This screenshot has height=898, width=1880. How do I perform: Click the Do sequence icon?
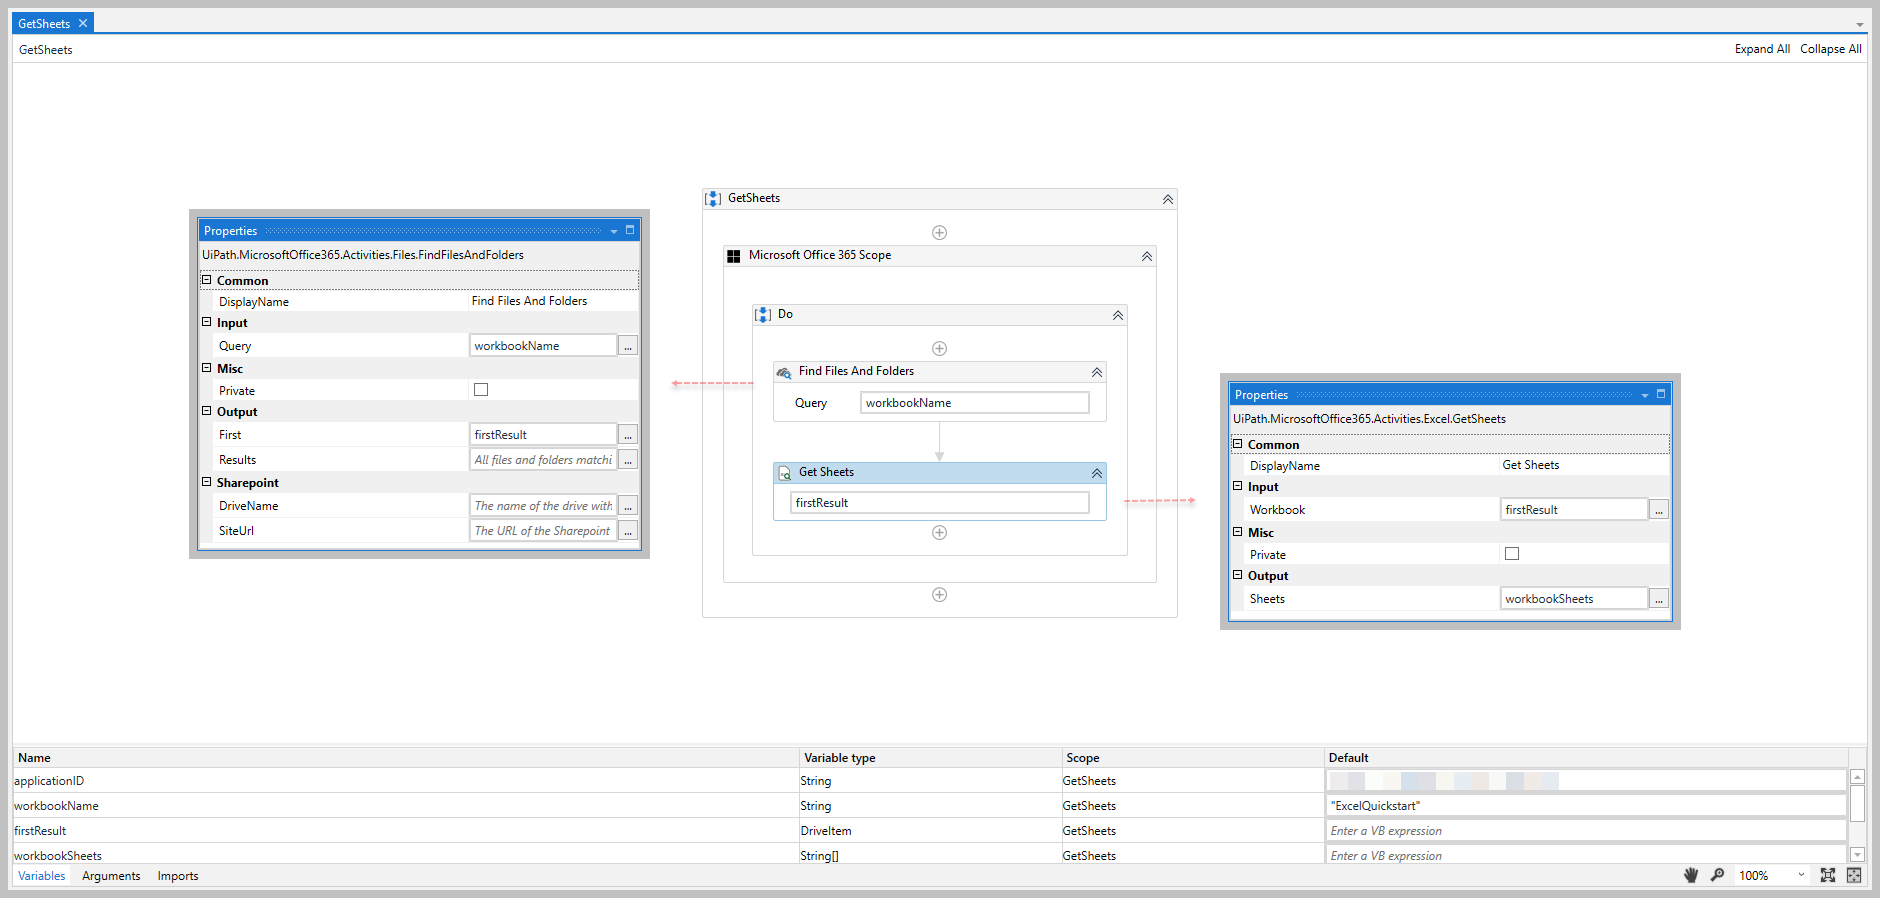[763, 315]
